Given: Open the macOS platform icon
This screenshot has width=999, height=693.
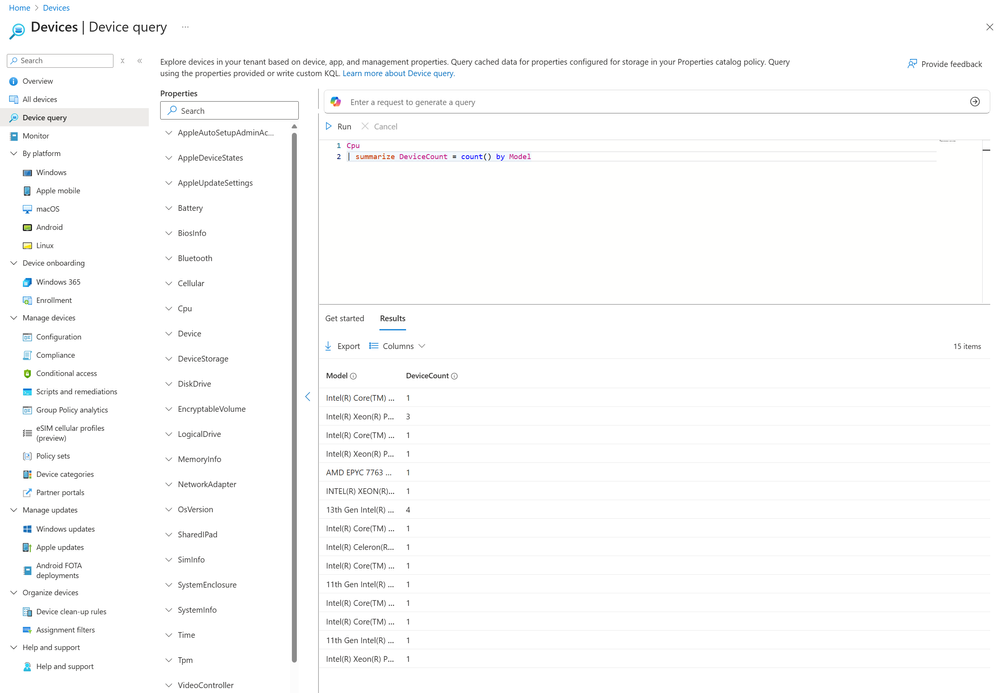Looking at the screenshot, I should [x=27, y=209].
